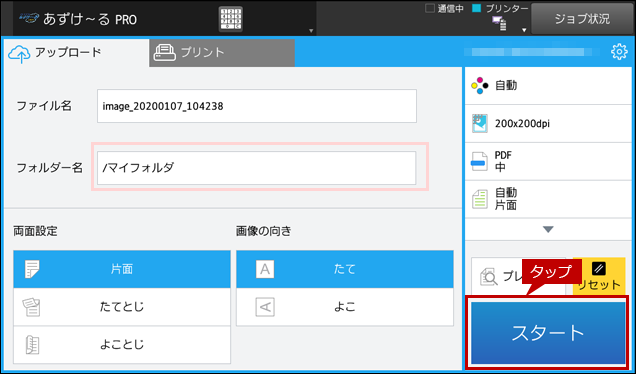Open the フォルダー名 /マイフォルダ field
The width and height of the screenshot is (636, 374).
point(257,168)
